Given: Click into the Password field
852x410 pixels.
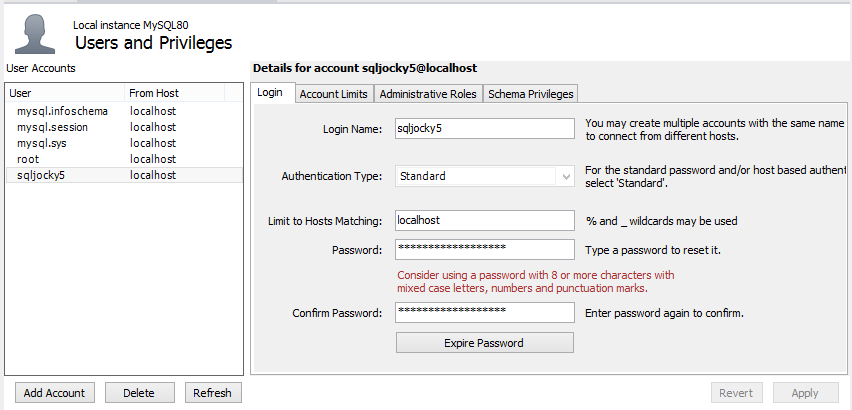Looking at the screenshot, I should tap(485, 250).
